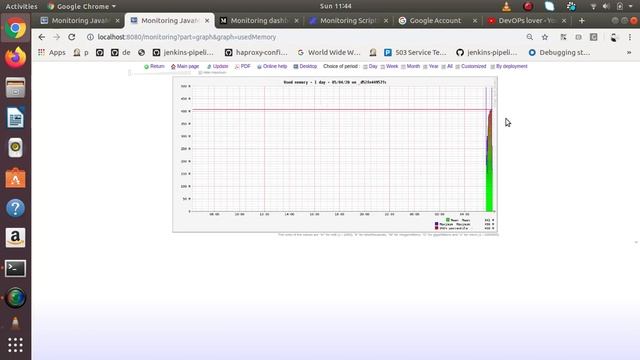Open the Chrome profile avatar icon

[x=614, y=37]
